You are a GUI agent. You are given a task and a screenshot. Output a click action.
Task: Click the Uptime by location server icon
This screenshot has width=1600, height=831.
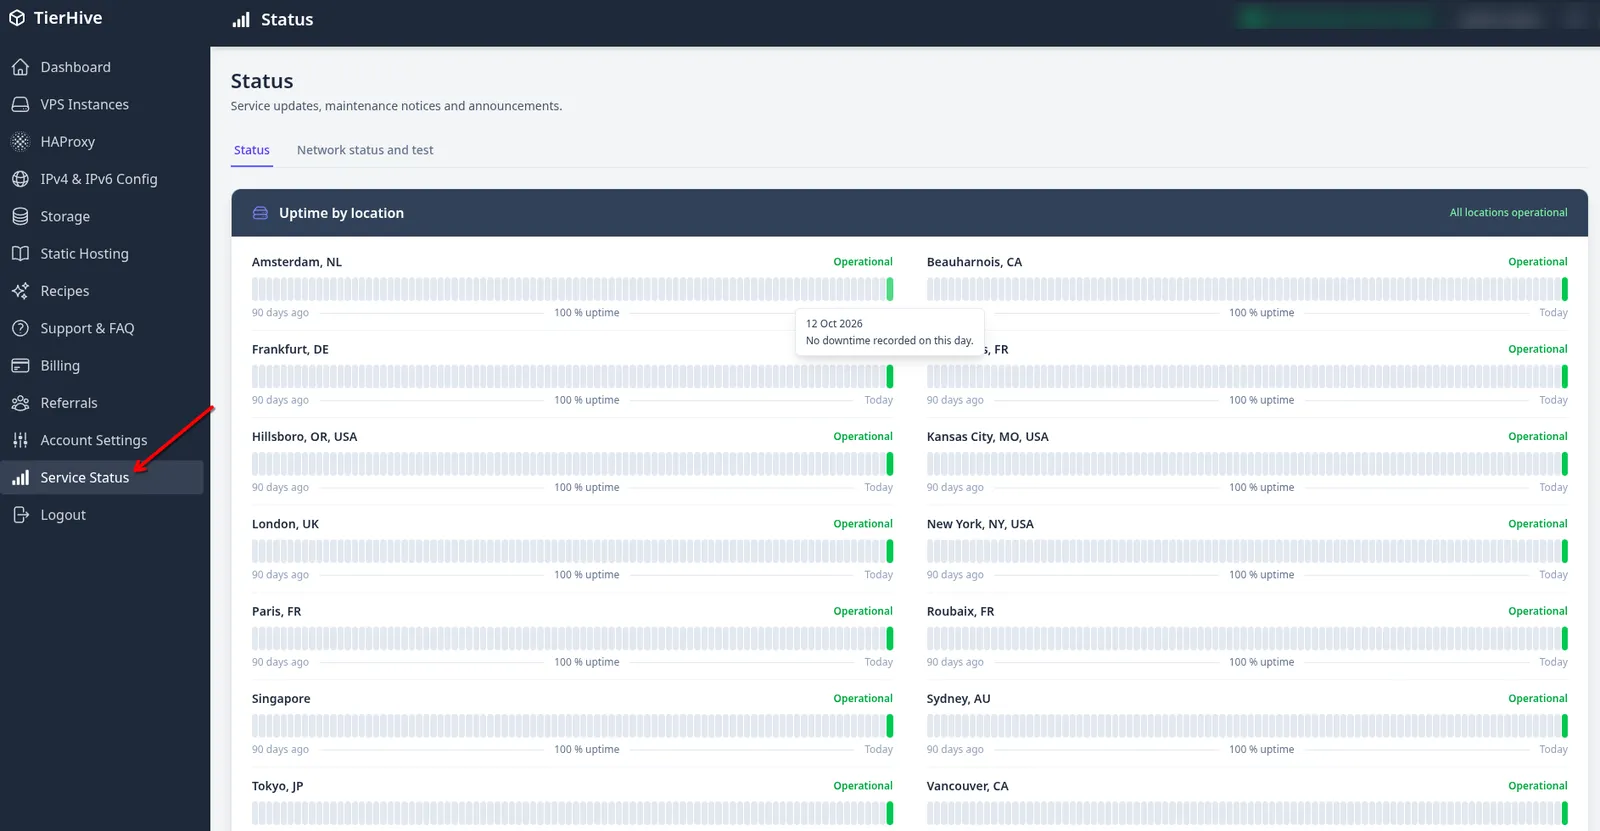tap(260, 213)
